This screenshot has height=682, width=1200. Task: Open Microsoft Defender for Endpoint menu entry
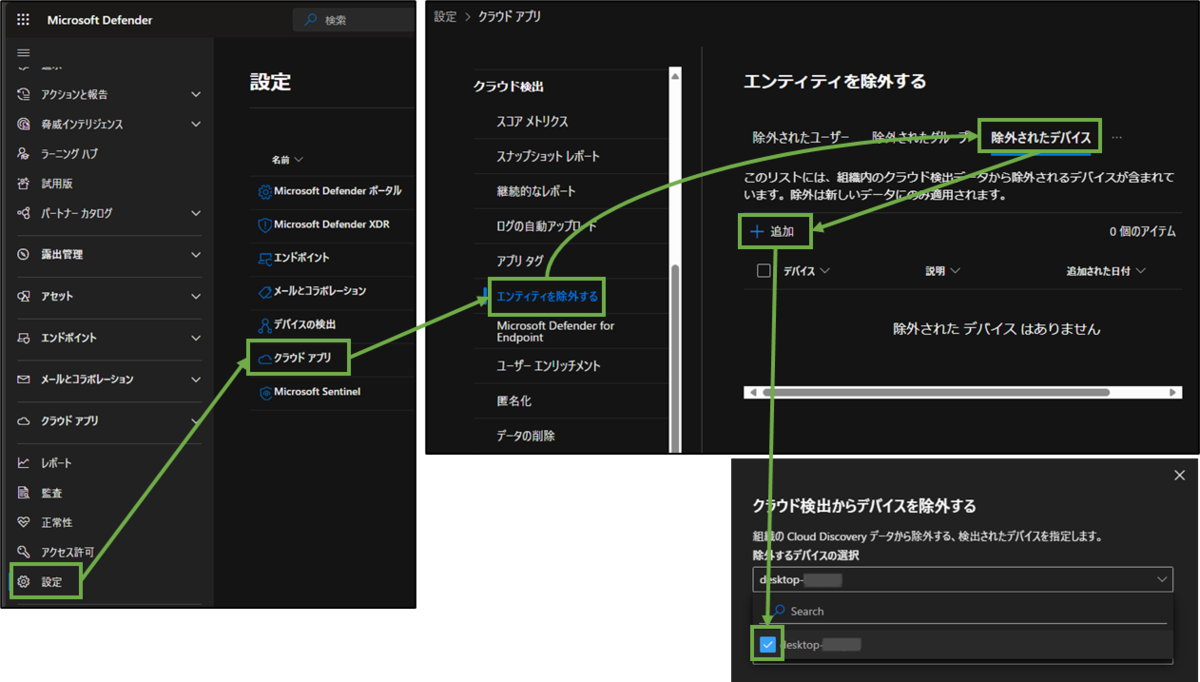click(555, 332)
